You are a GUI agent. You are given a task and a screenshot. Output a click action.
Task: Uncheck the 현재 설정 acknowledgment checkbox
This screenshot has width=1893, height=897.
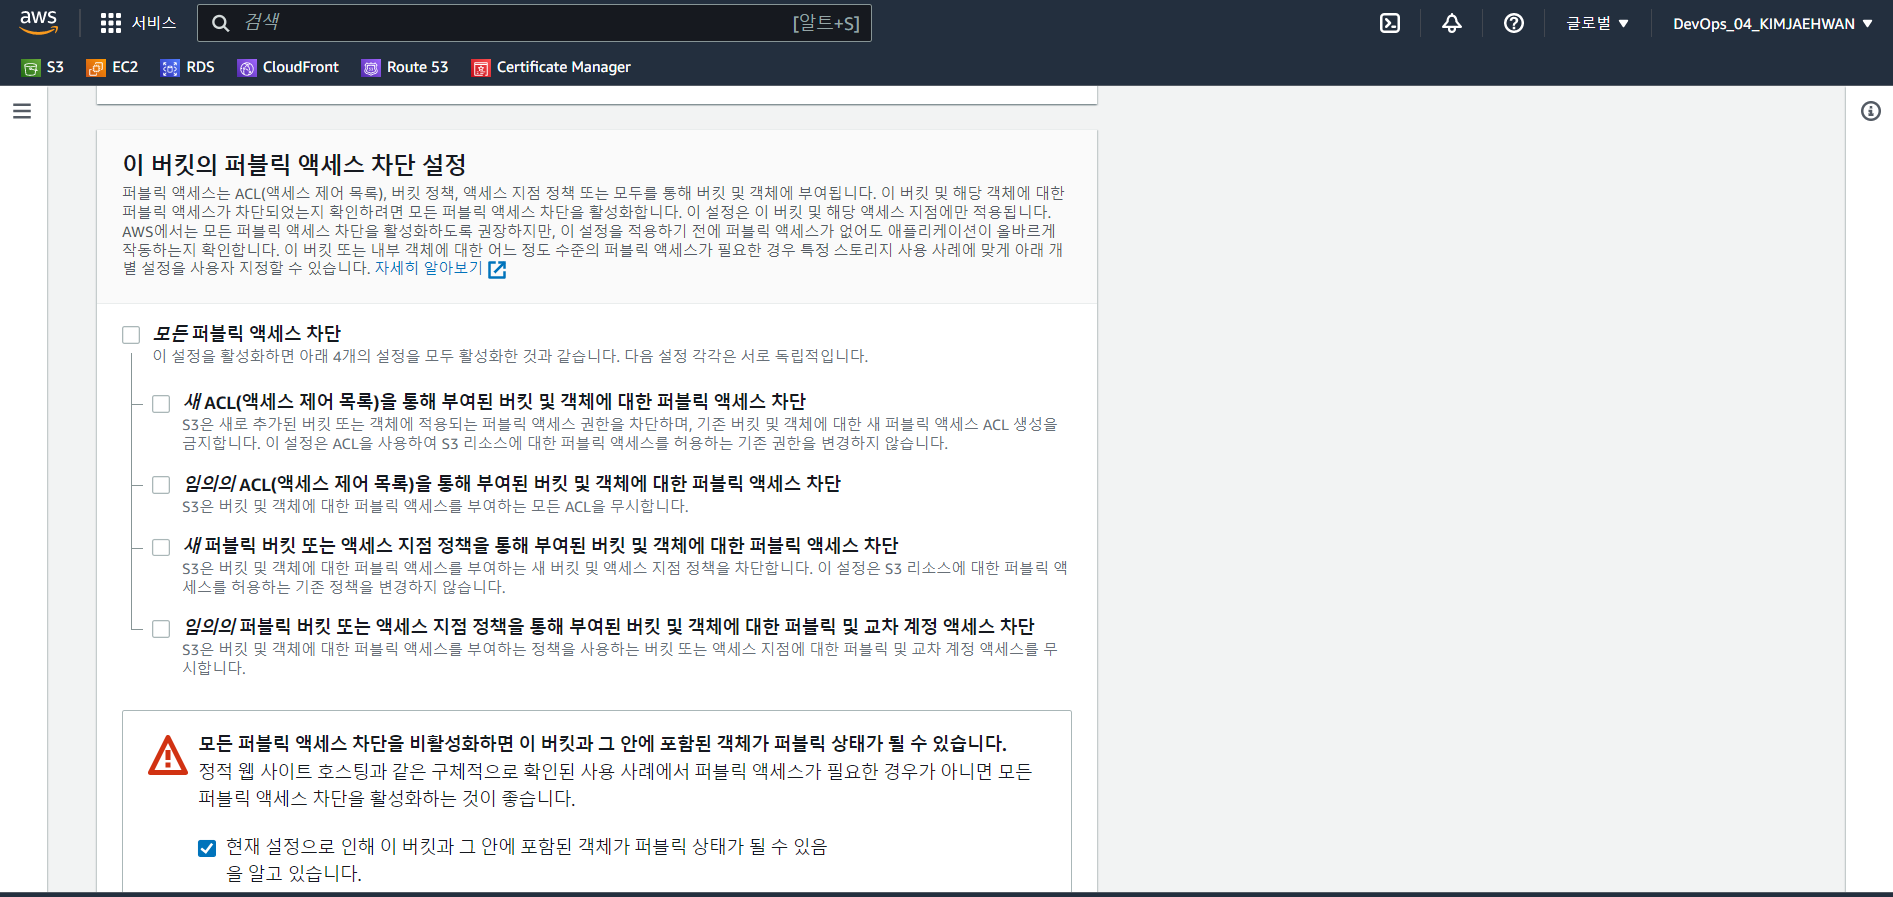click(207, 848)
